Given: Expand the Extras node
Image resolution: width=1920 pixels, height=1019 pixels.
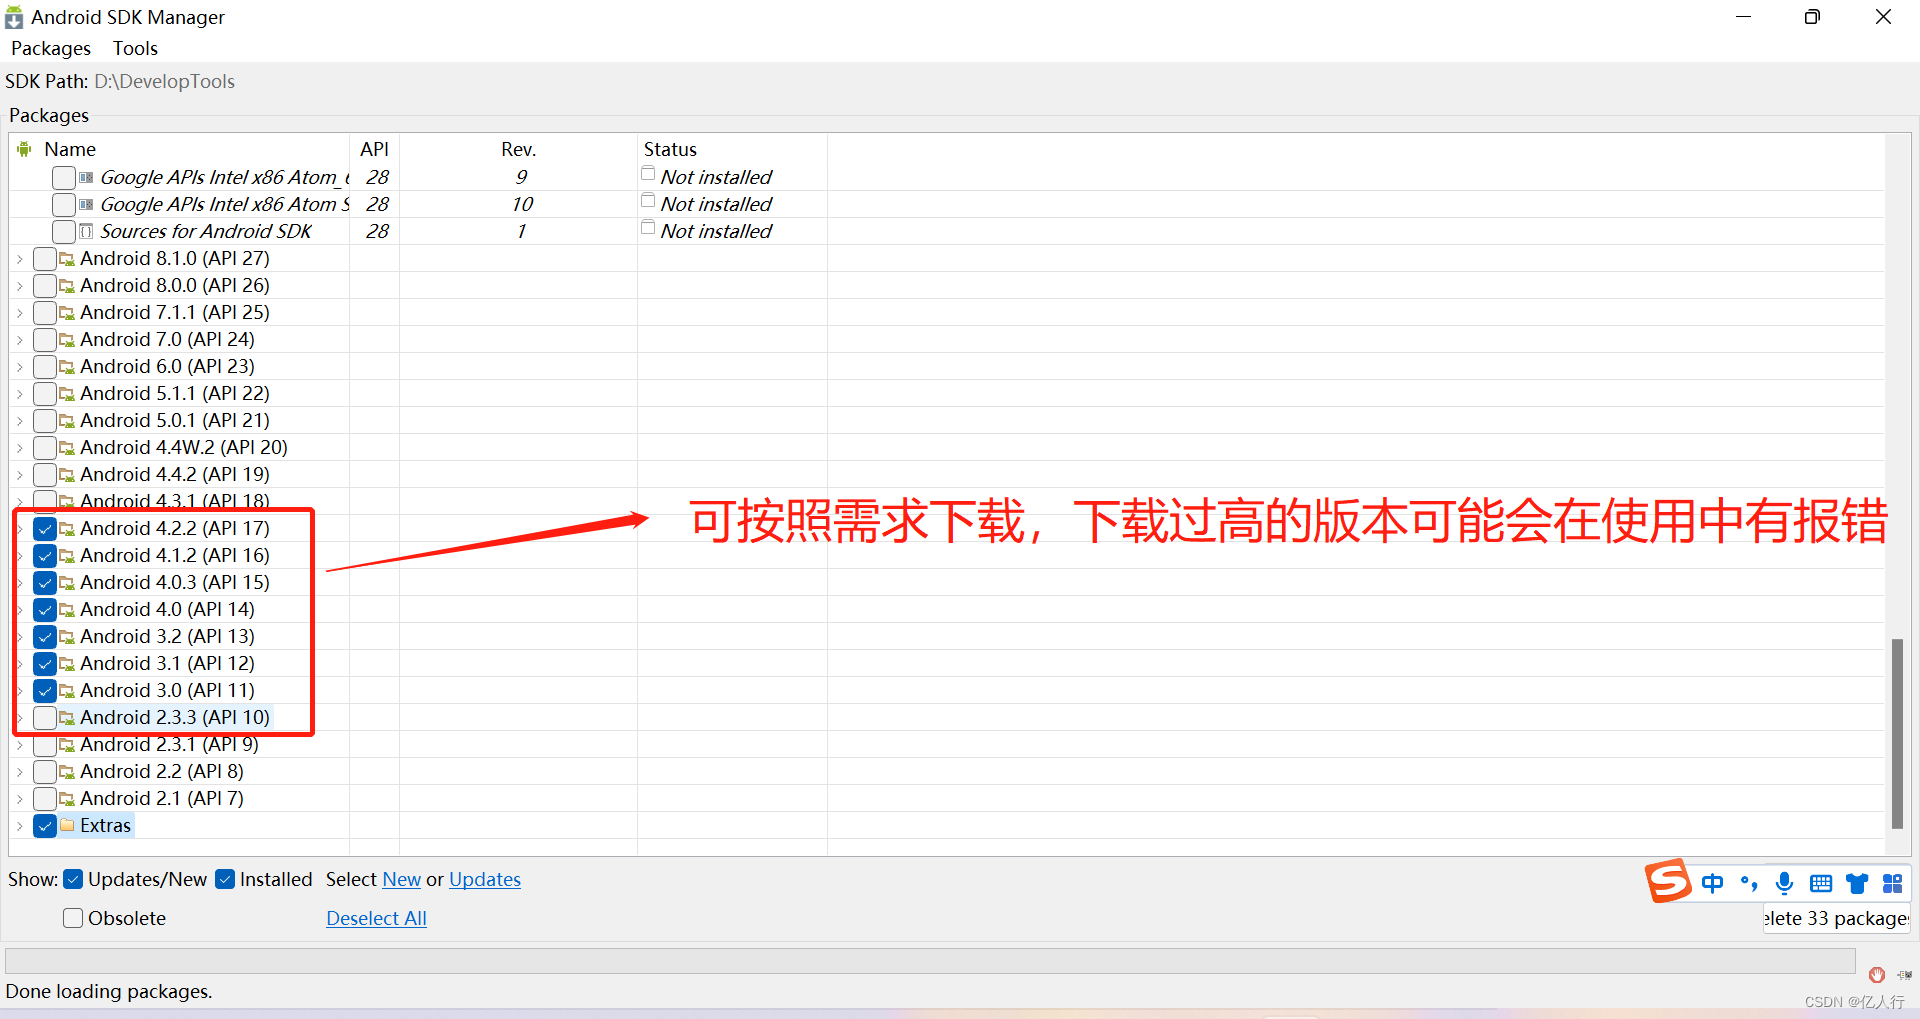Looking at the screenshot, I should 19,826.
